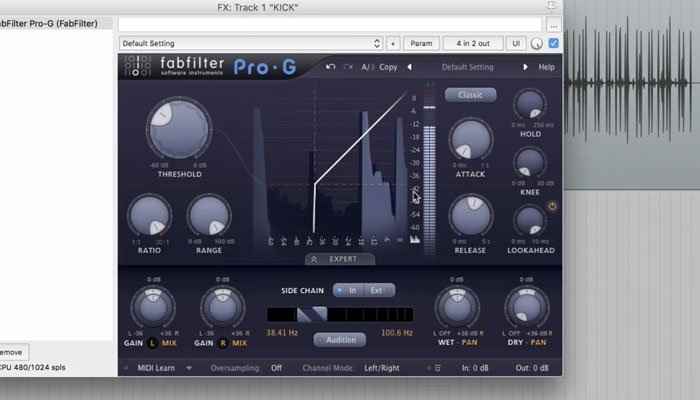Open the Default Setting preset menu in Pro-G
The height and width of the screenshot is (400, 700).
point(467,67)
